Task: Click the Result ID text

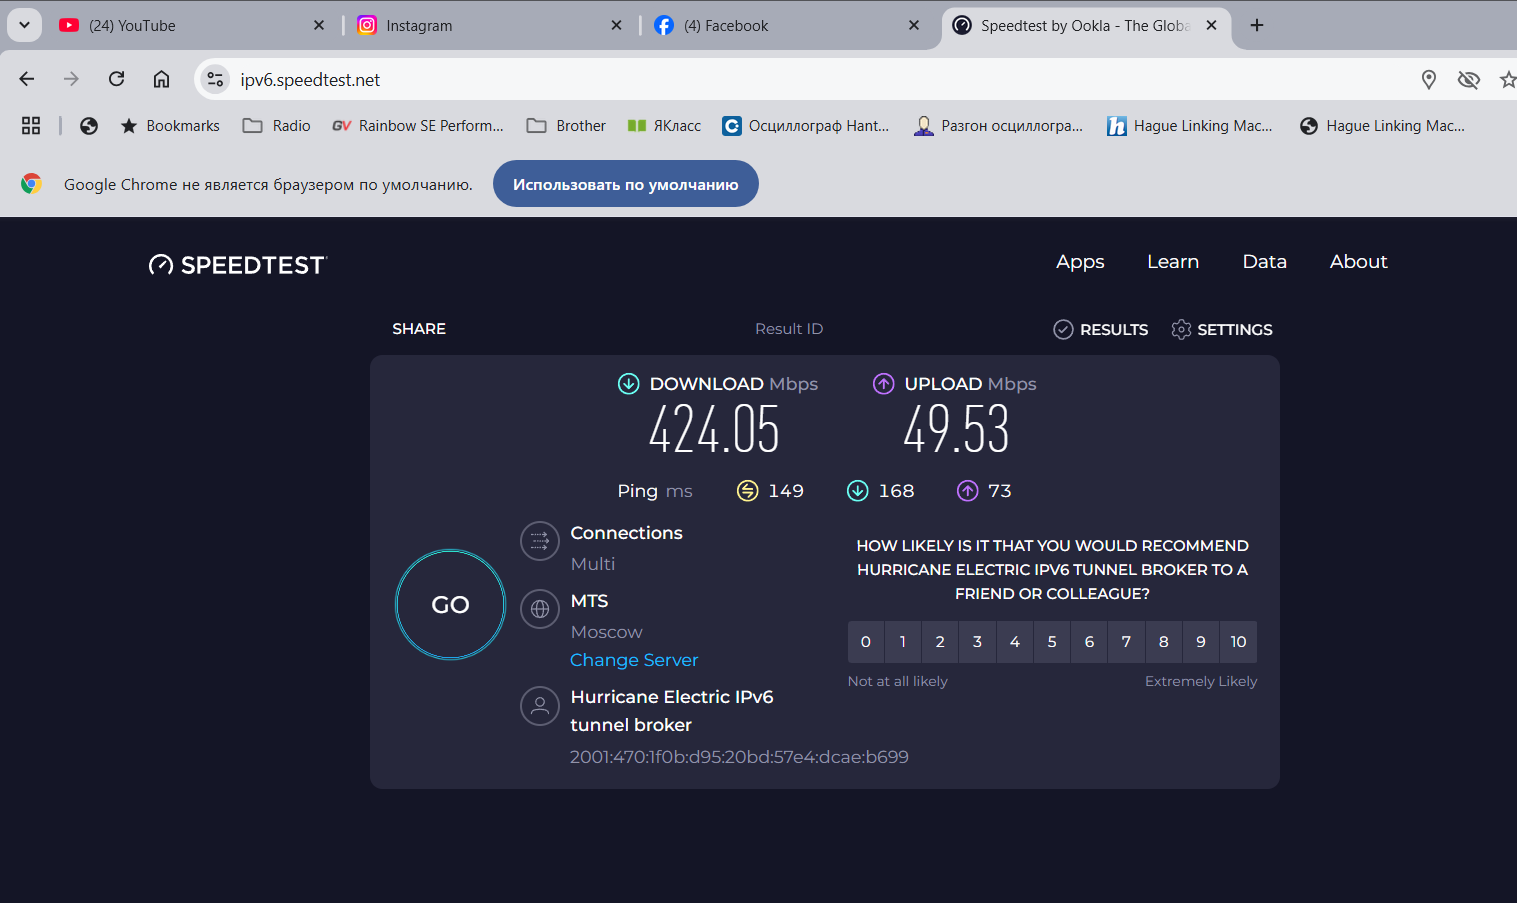Action: pyautogui.click(x=789, y=329)
